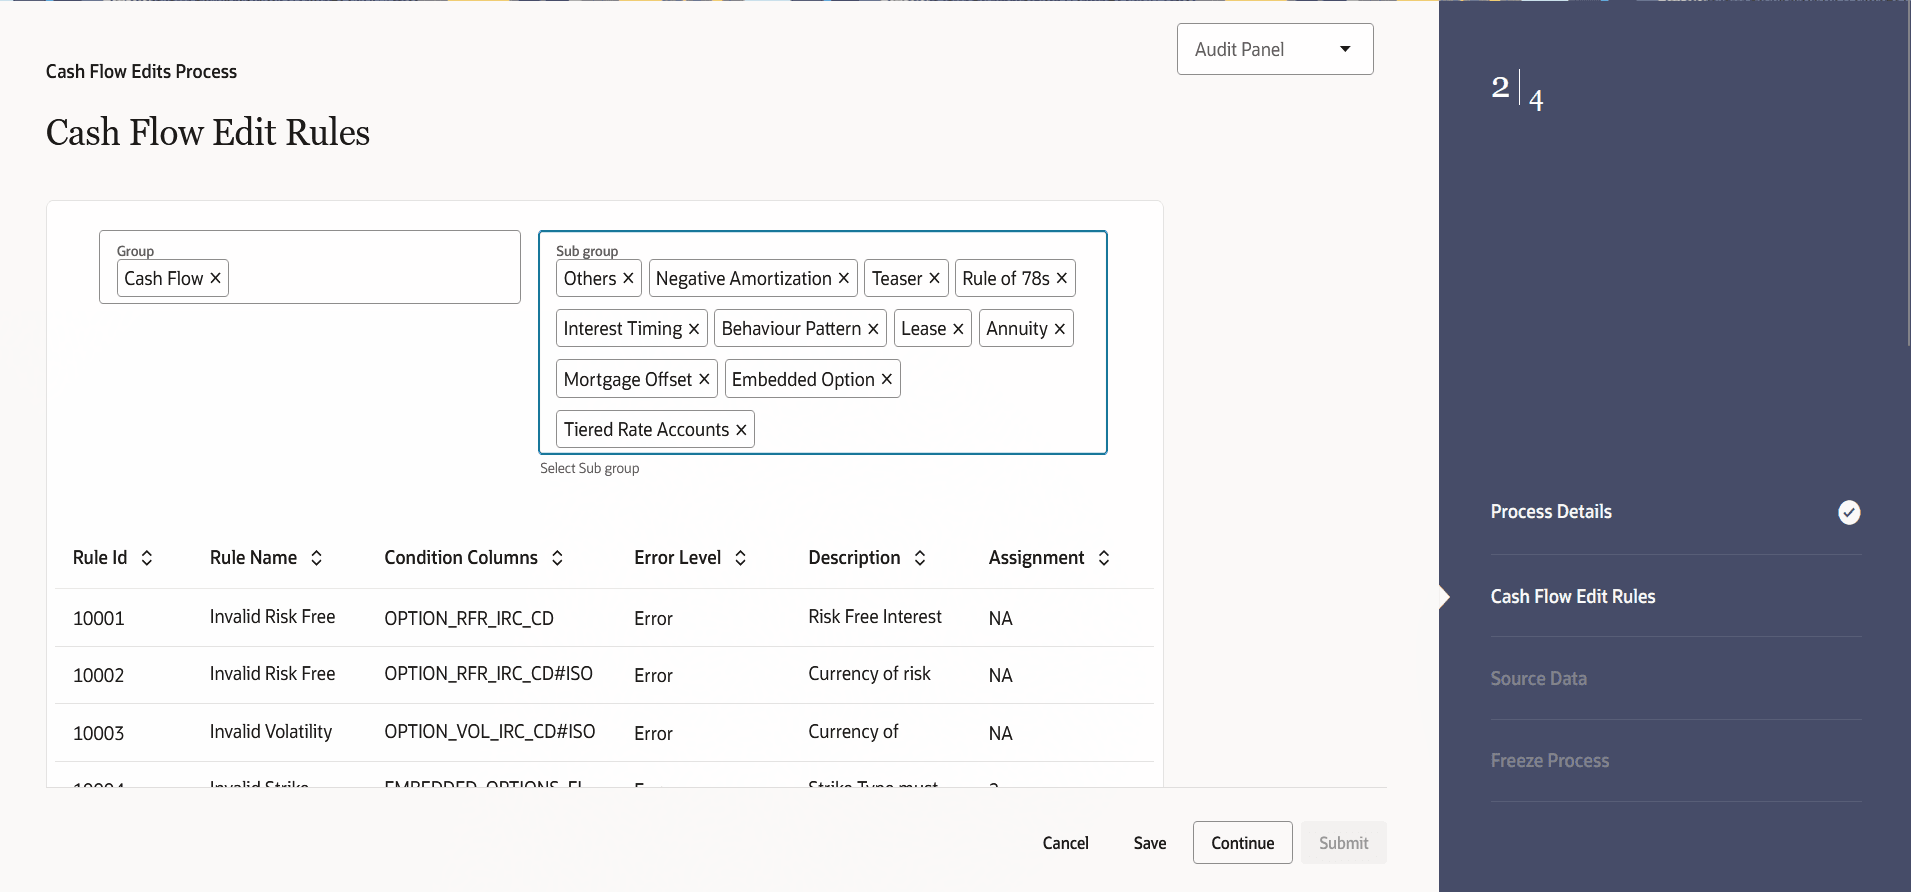The image size is (1911, 892).
Task: Open the Audit Panel dropdown
Action: click(1275, 49)
